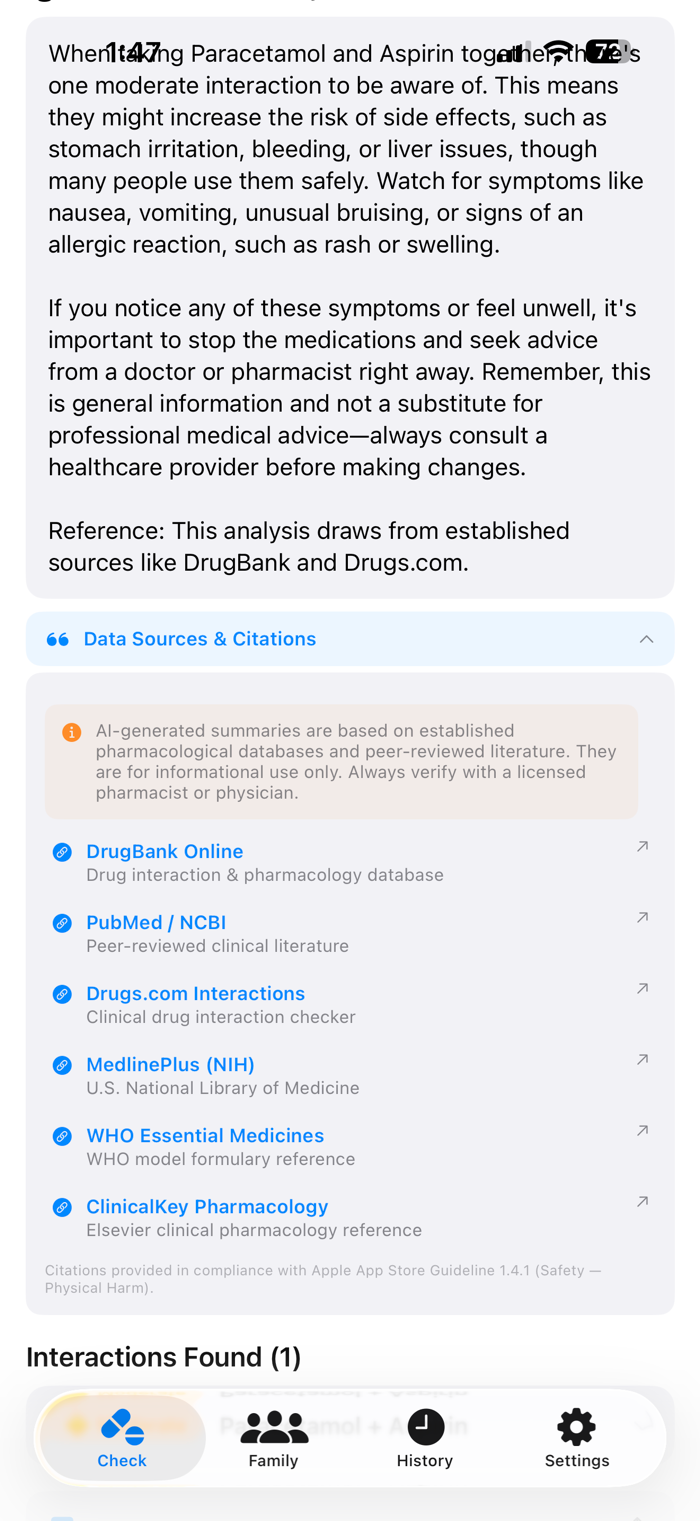Open ClinicalKey Pharmacology reference

click(x=207, y=1206)
